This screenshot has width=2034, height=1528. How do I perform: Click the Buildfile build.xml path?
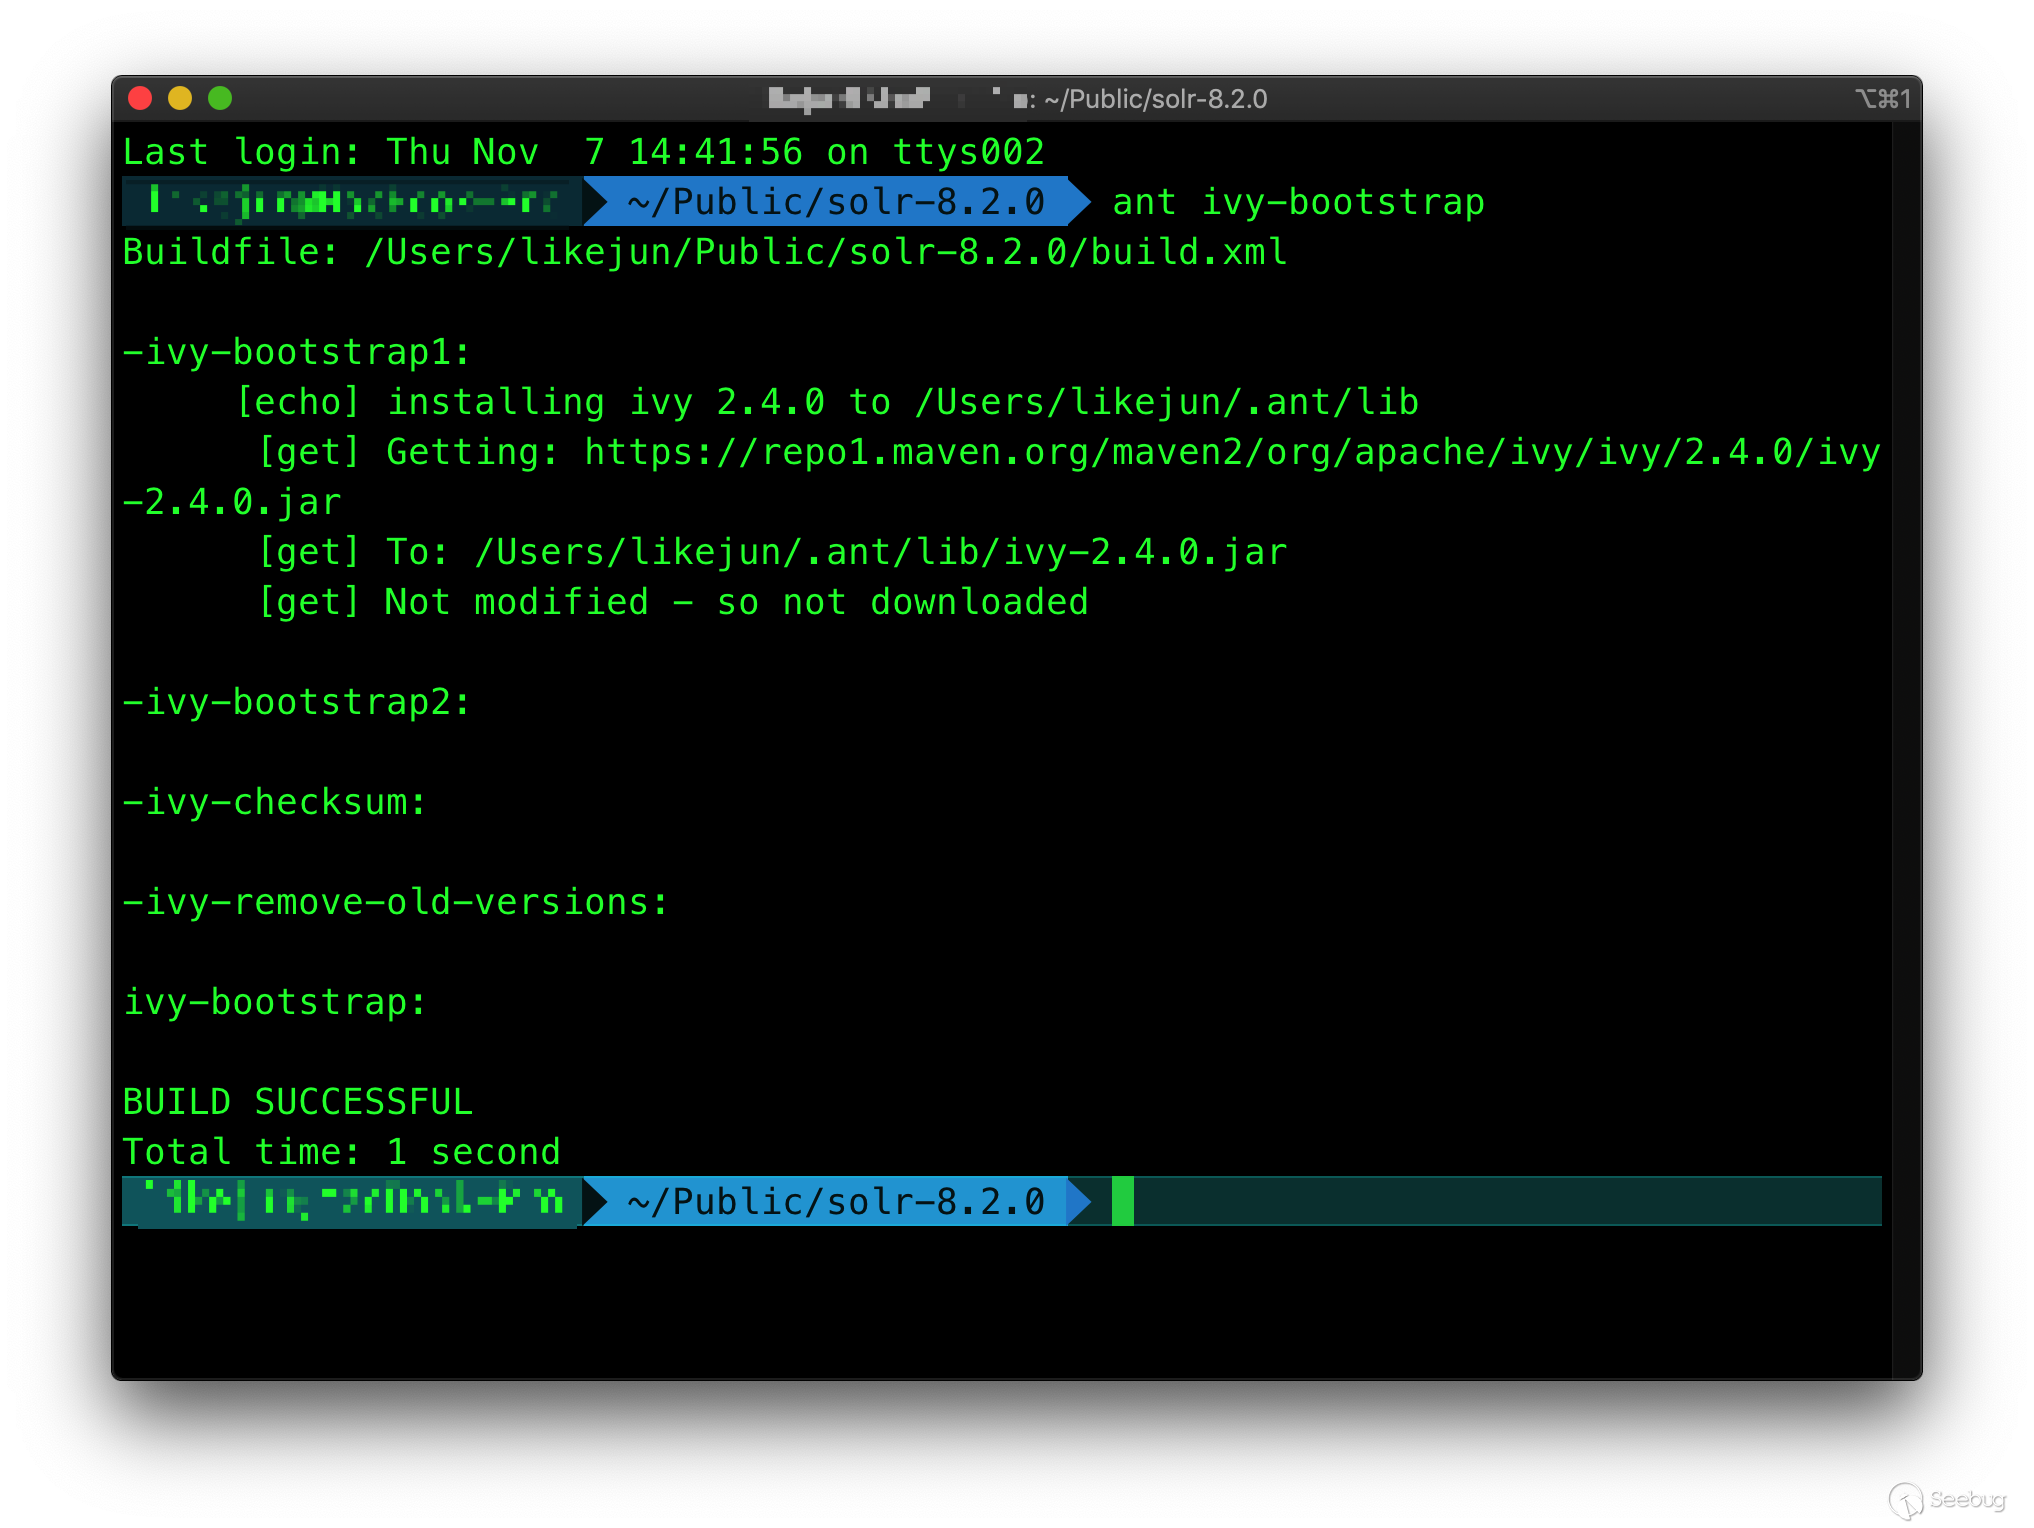coord(826,252)
